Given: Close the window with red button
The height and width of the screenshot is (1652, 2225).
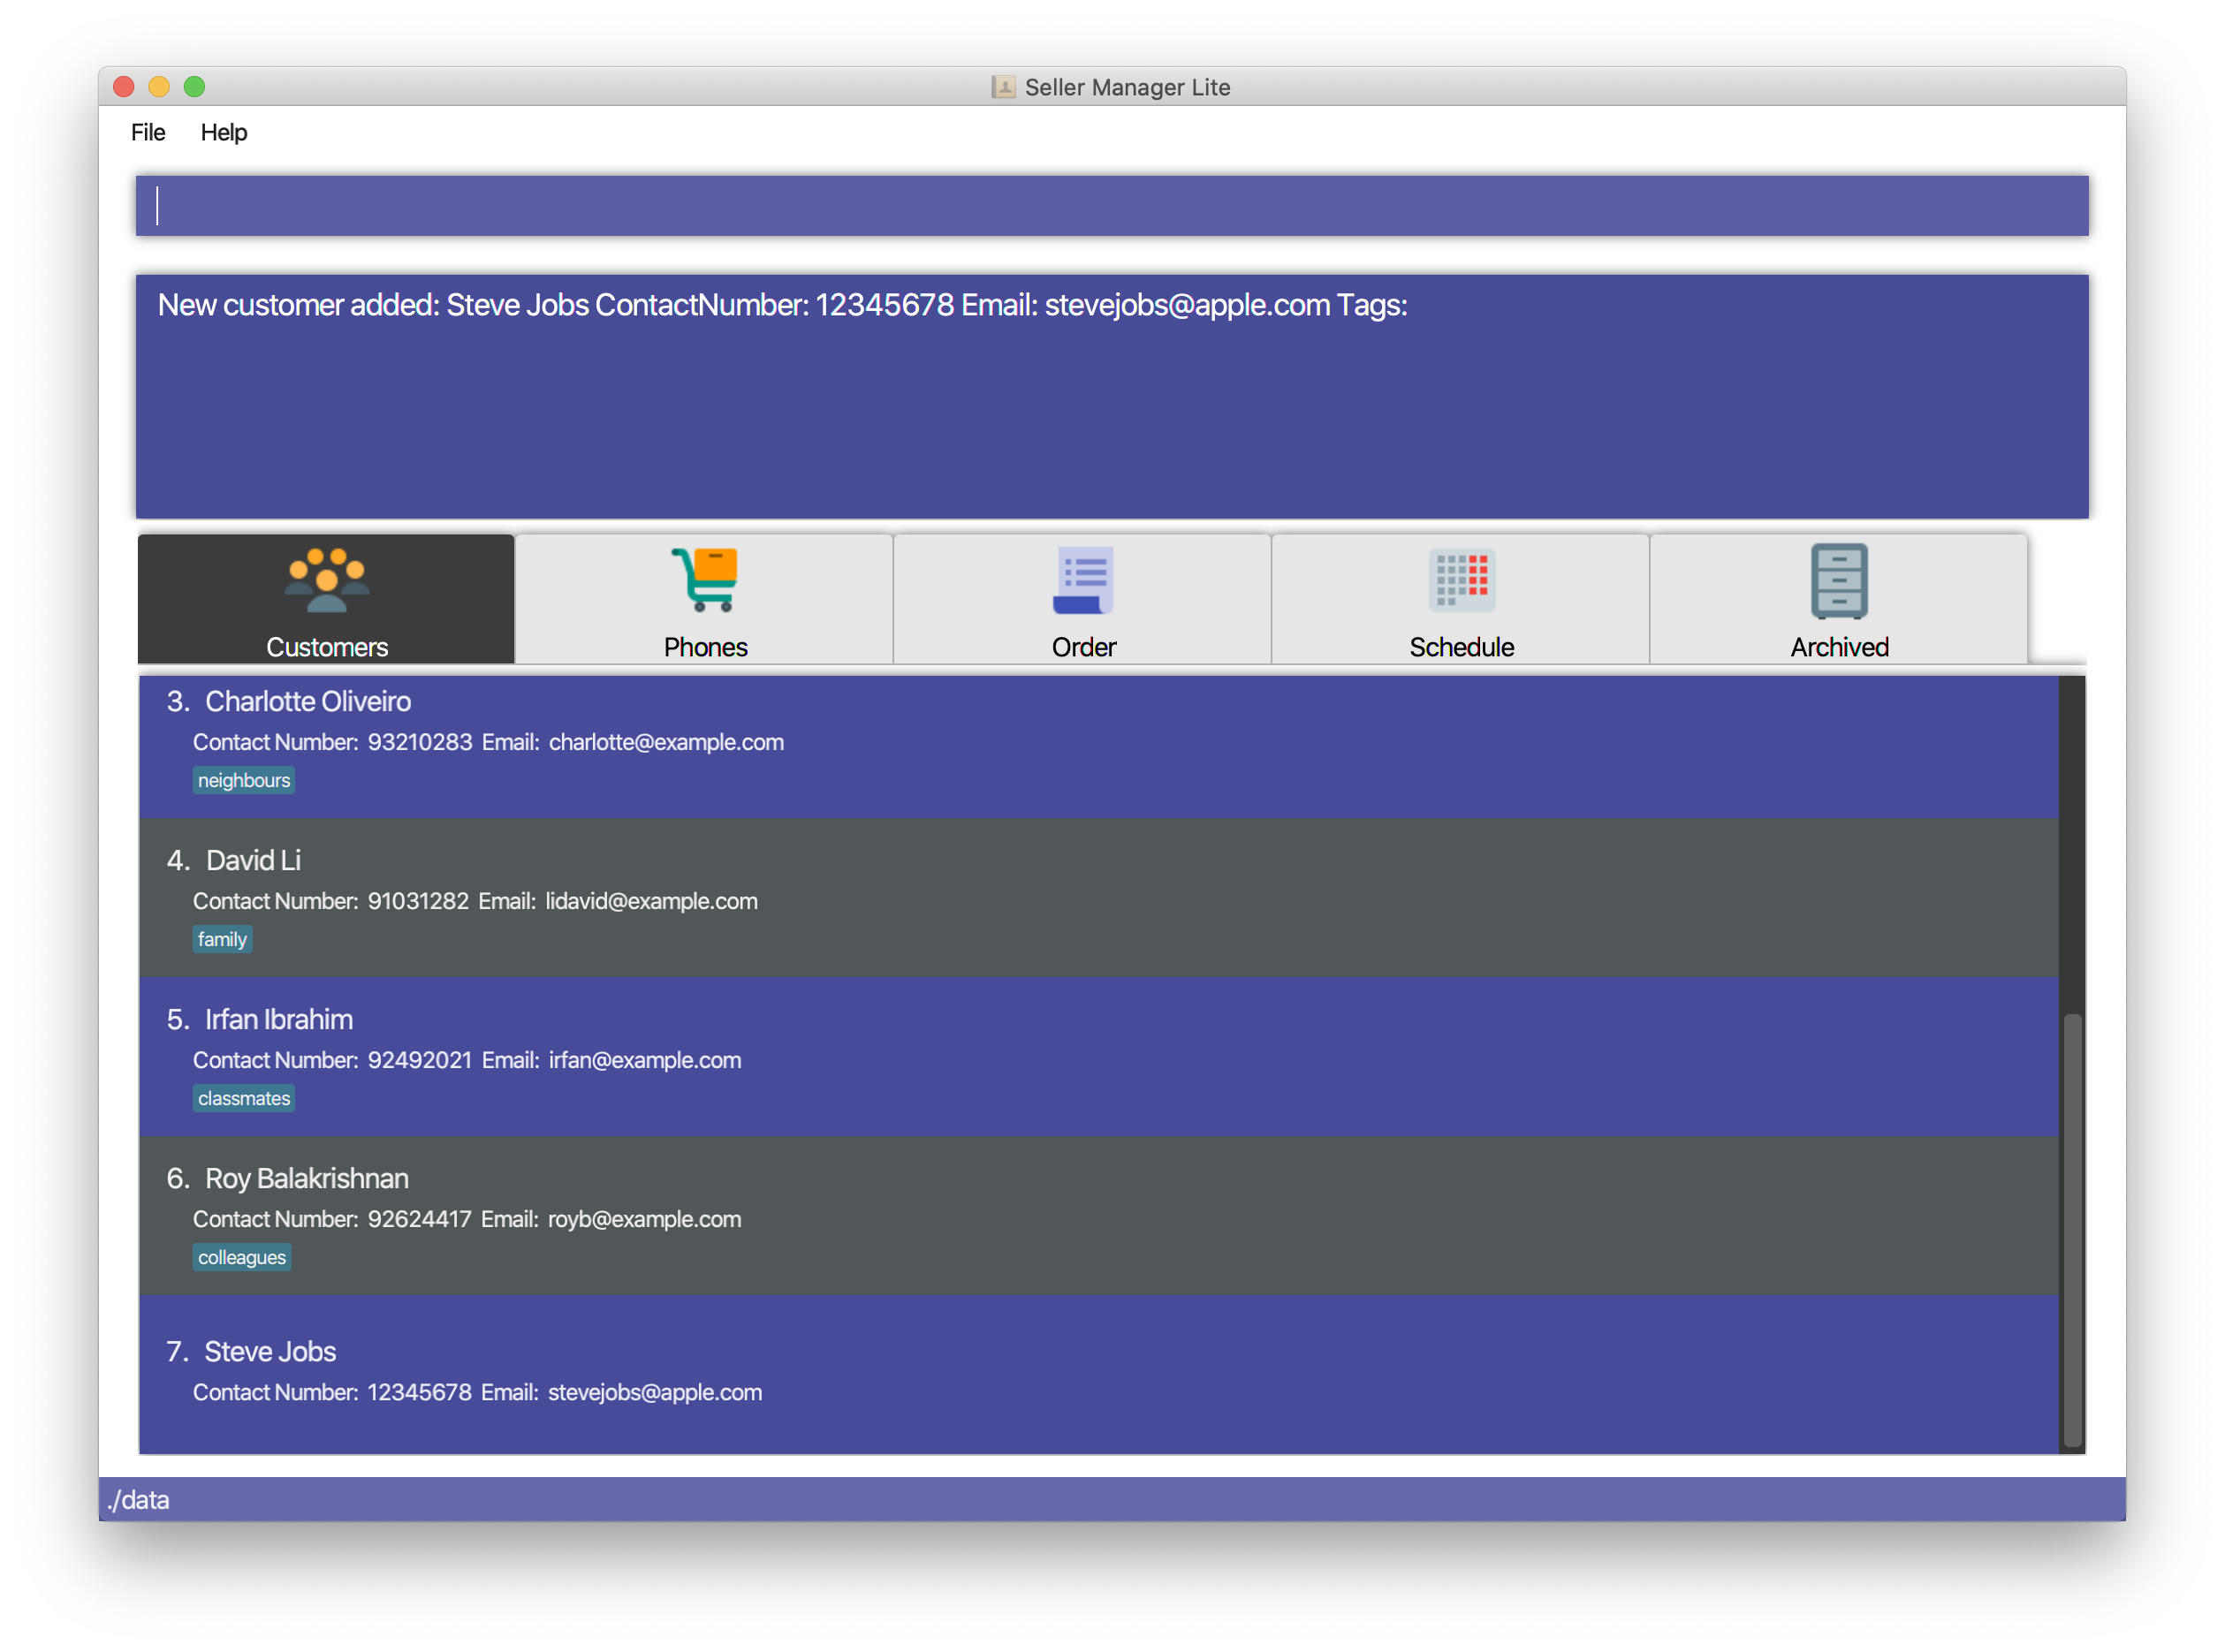Looking at the screenshot, I should click(124, 87).
